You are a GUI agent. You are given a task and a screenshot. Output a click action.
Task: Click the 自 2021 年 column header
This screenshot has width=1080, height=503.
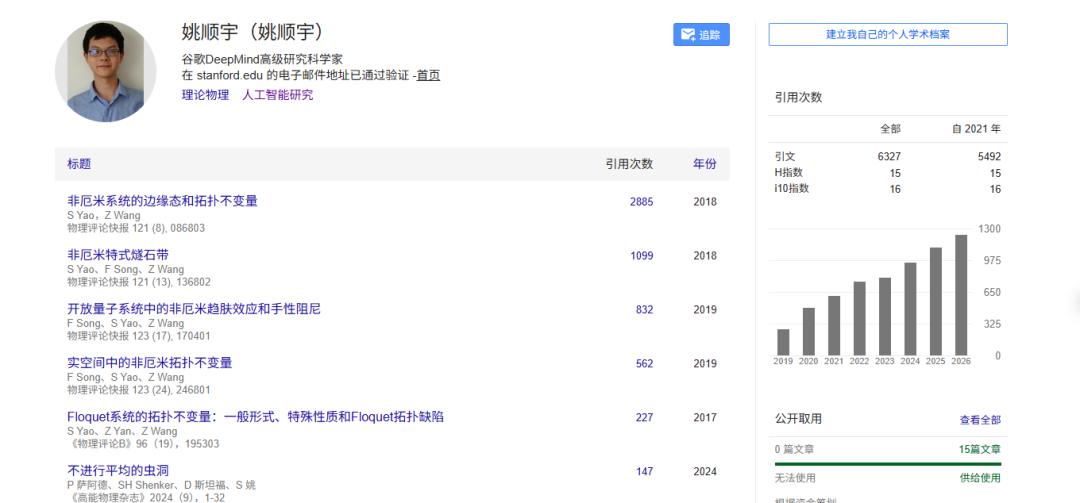tap(977, 129)
